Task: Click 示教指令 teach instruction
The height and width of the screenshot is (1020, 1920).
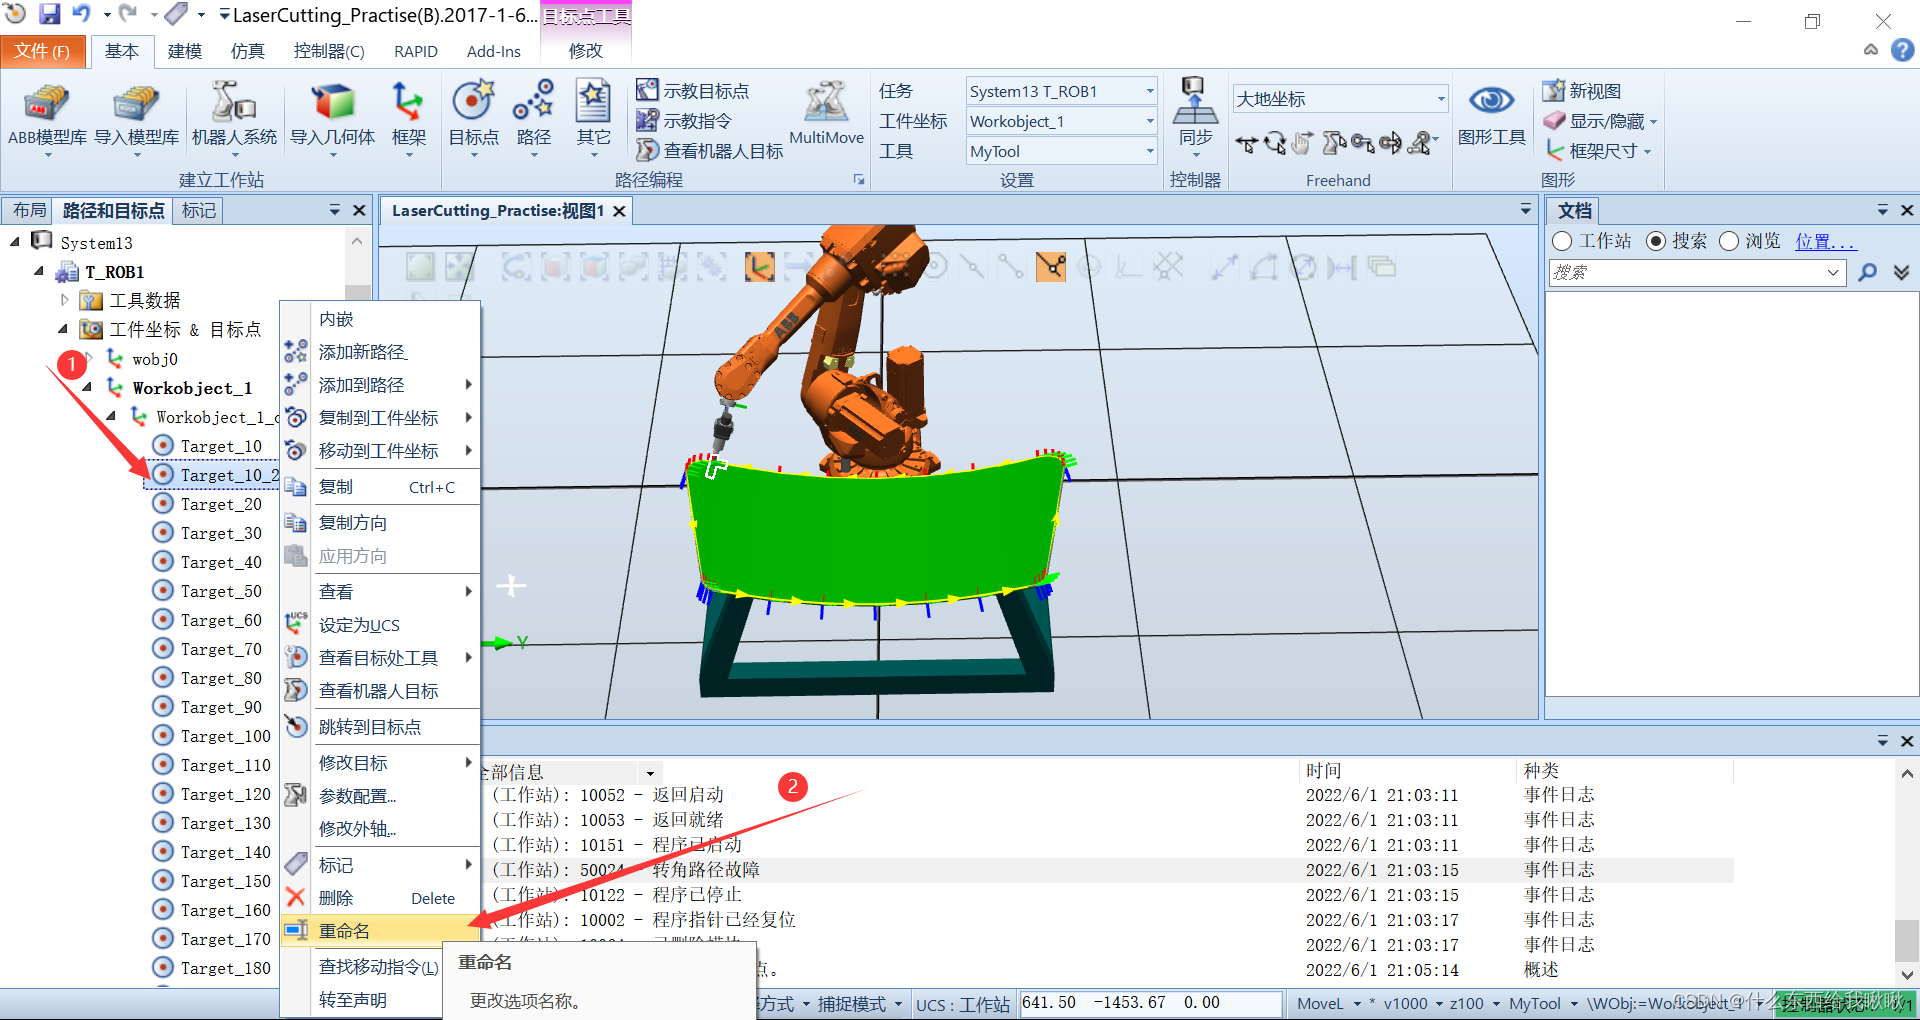Action: point(685,121)
